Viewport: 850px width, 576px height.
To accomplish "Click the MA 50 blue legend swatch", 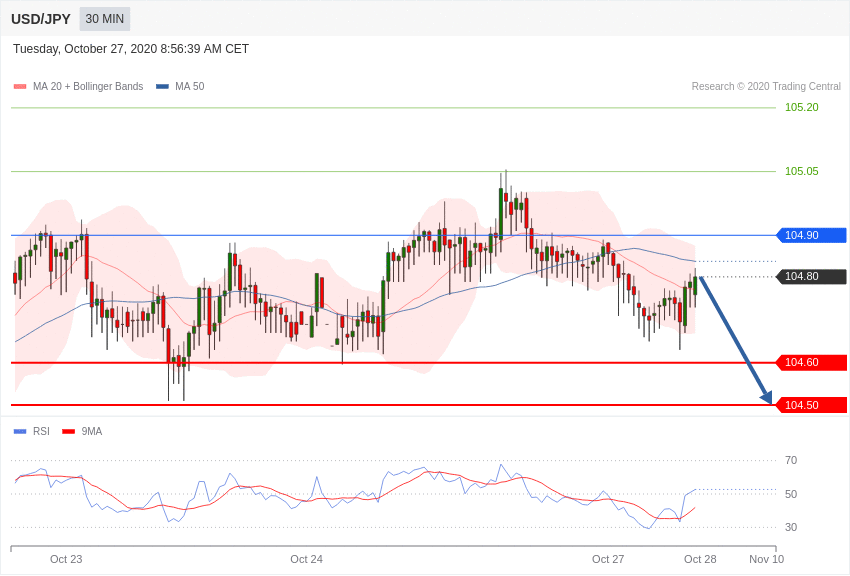I will point(162,86).
